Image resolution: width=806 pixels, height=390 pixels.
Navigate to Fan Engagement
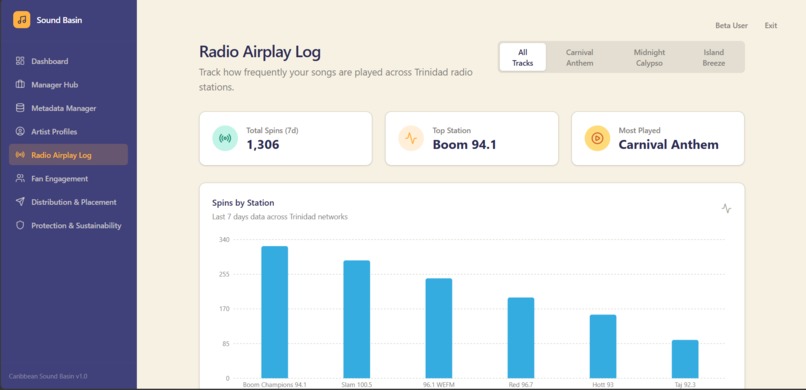pos(68,178)
